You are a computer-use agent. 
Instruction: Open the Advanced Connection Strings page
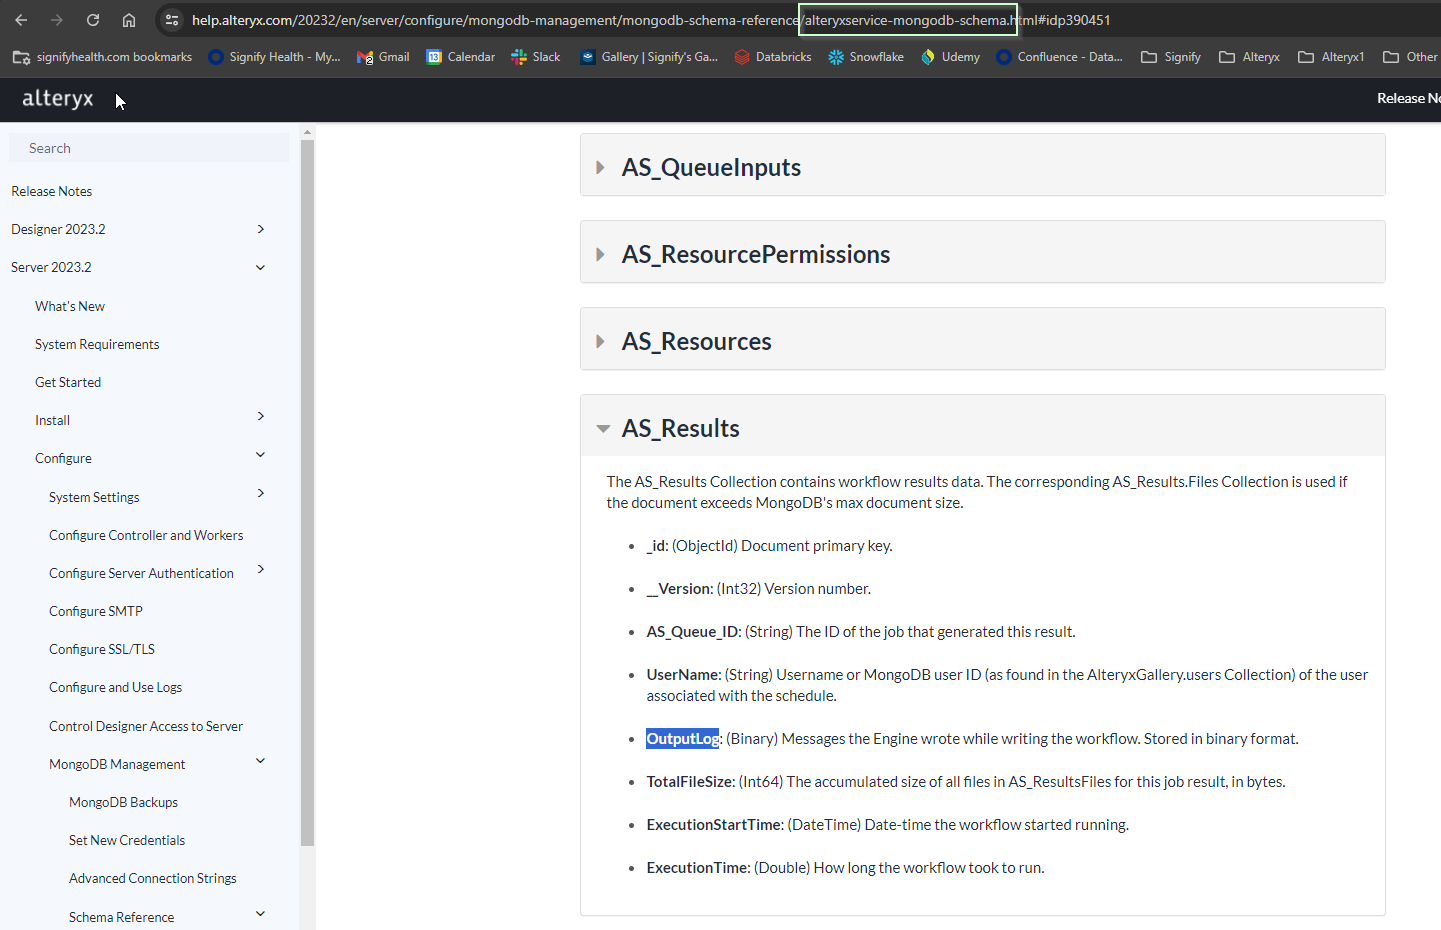152,878
